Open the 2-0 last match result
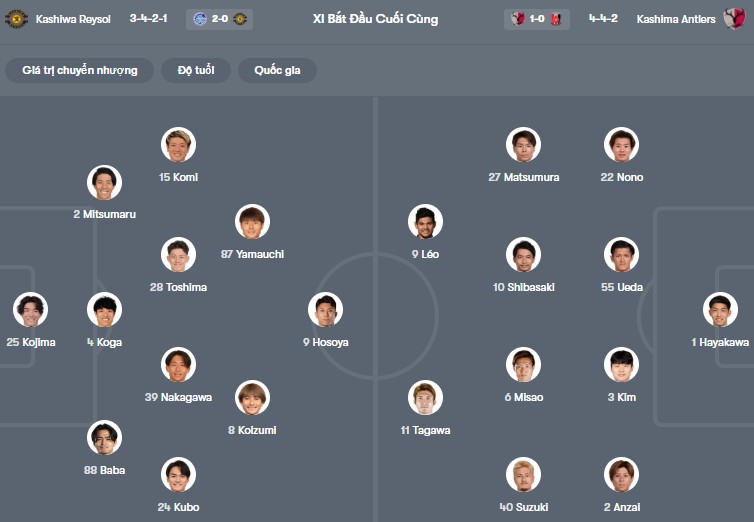754x522 pixels. coord(219,19)
